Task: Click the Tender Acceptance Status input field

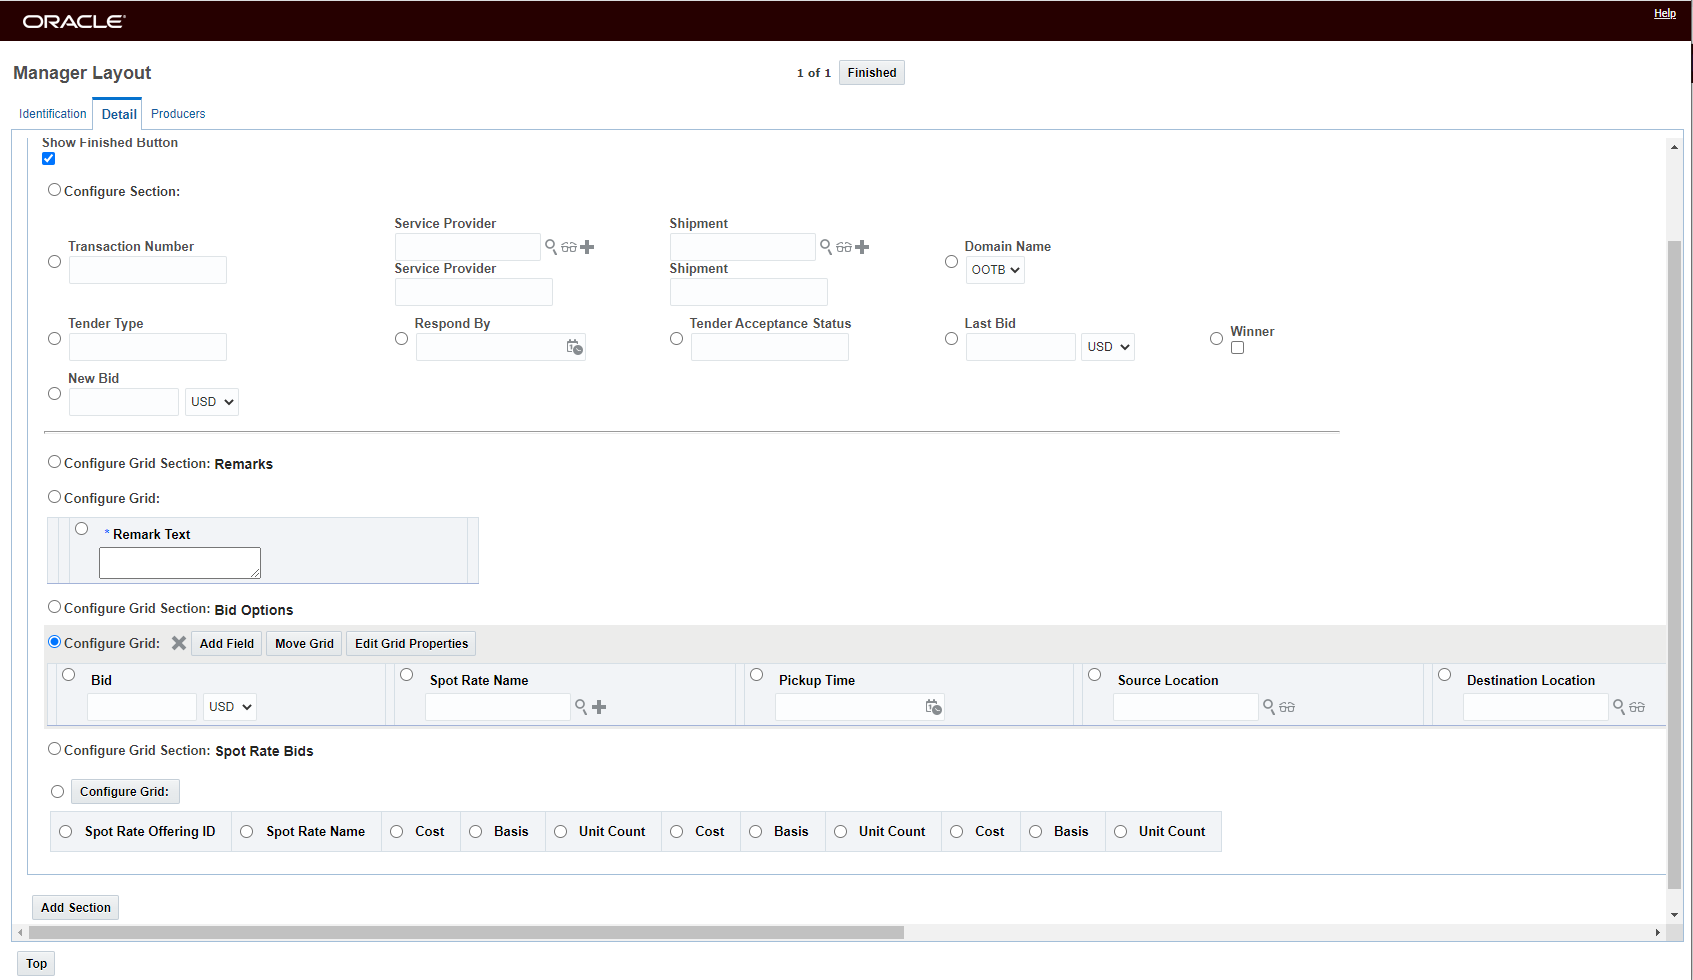Action: [770, 347]
